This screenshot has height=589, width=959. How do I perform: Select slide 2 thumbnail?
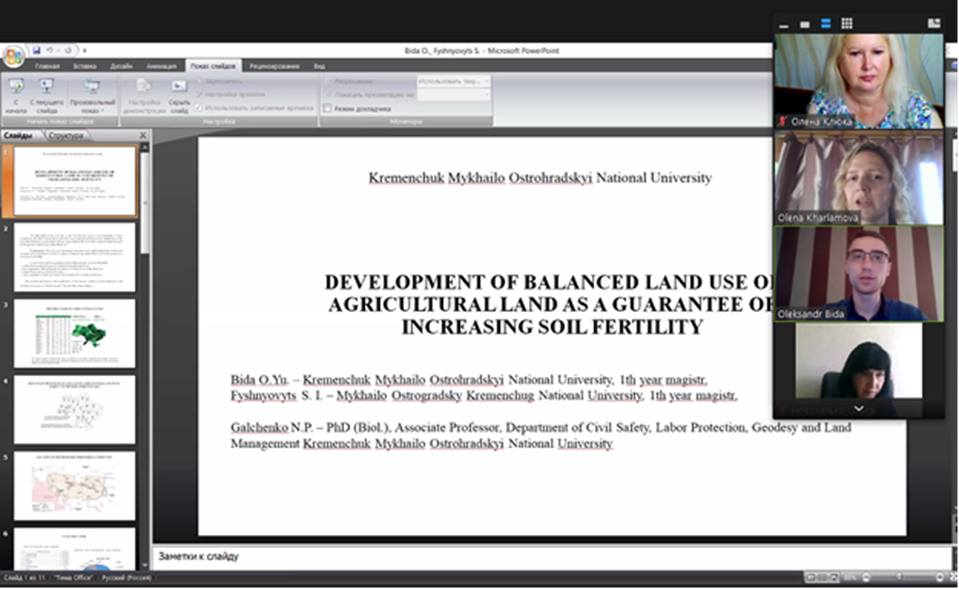[x=75, y=257]
